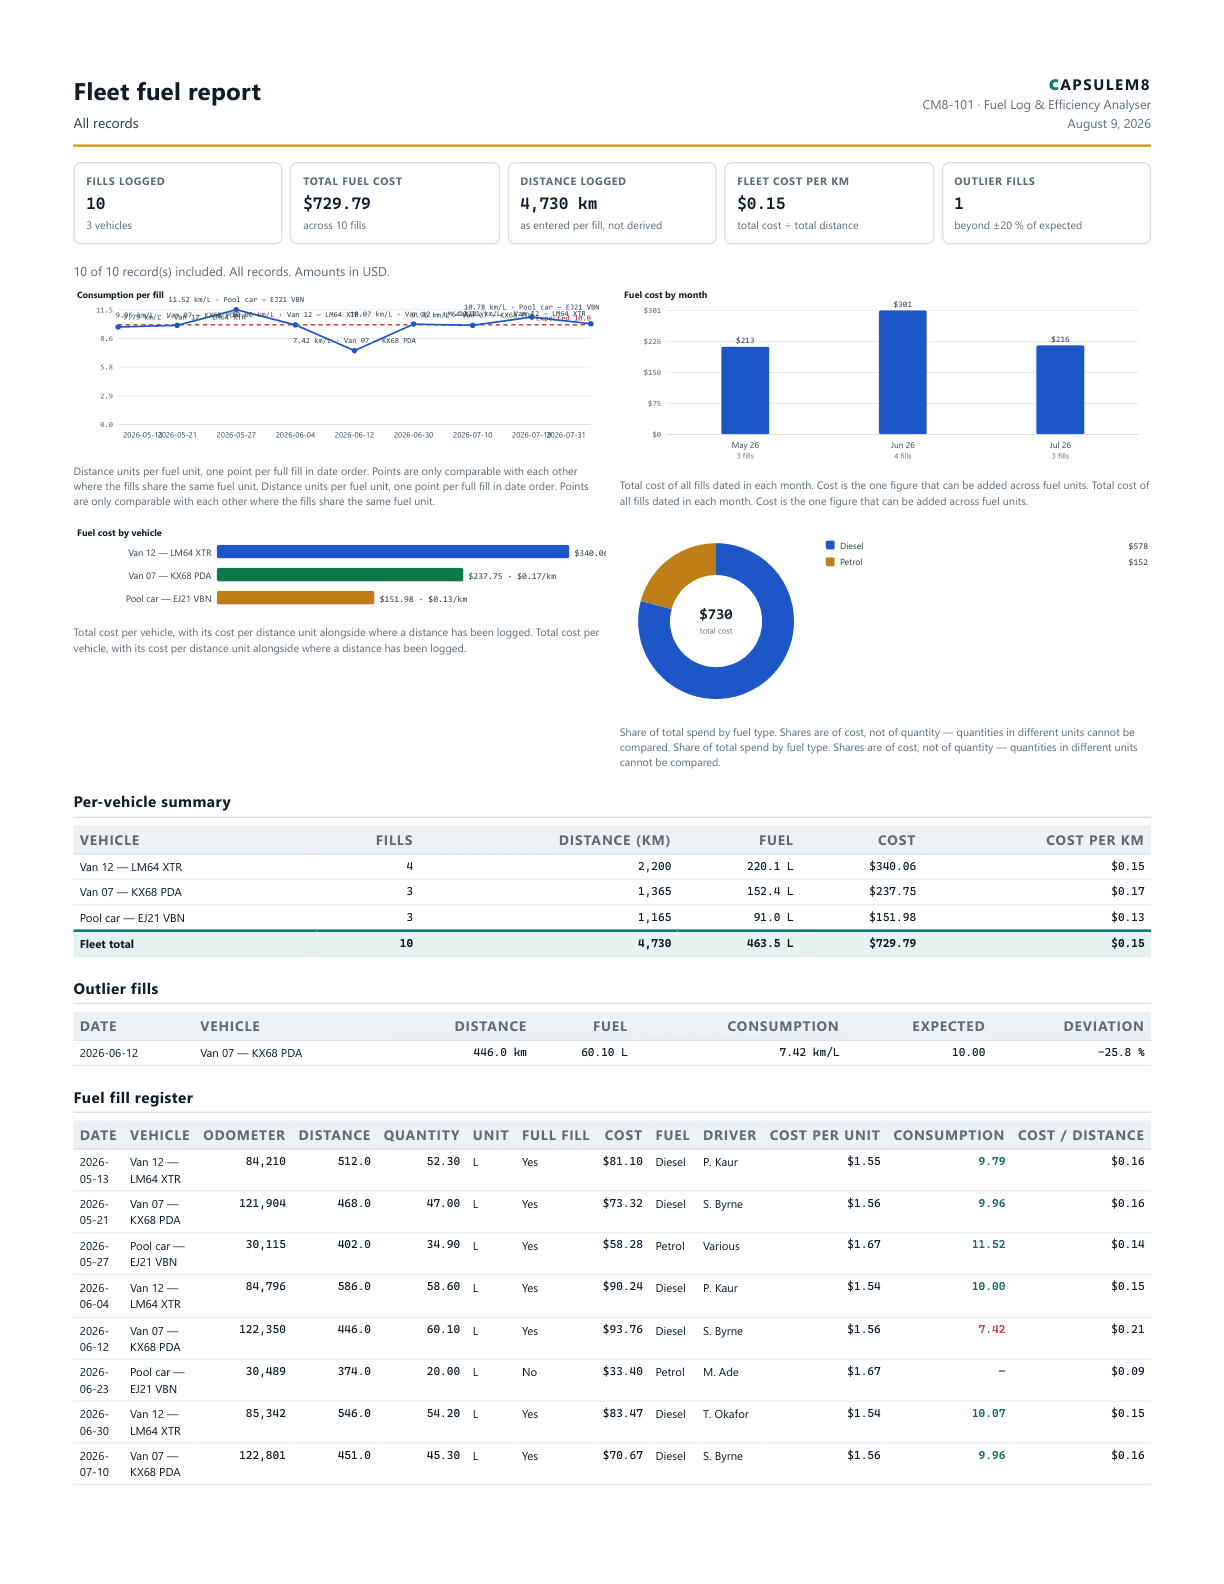Click the 152.4 L fuel cell
This screenshot has height=1584, width=1224.
point(770,891)
